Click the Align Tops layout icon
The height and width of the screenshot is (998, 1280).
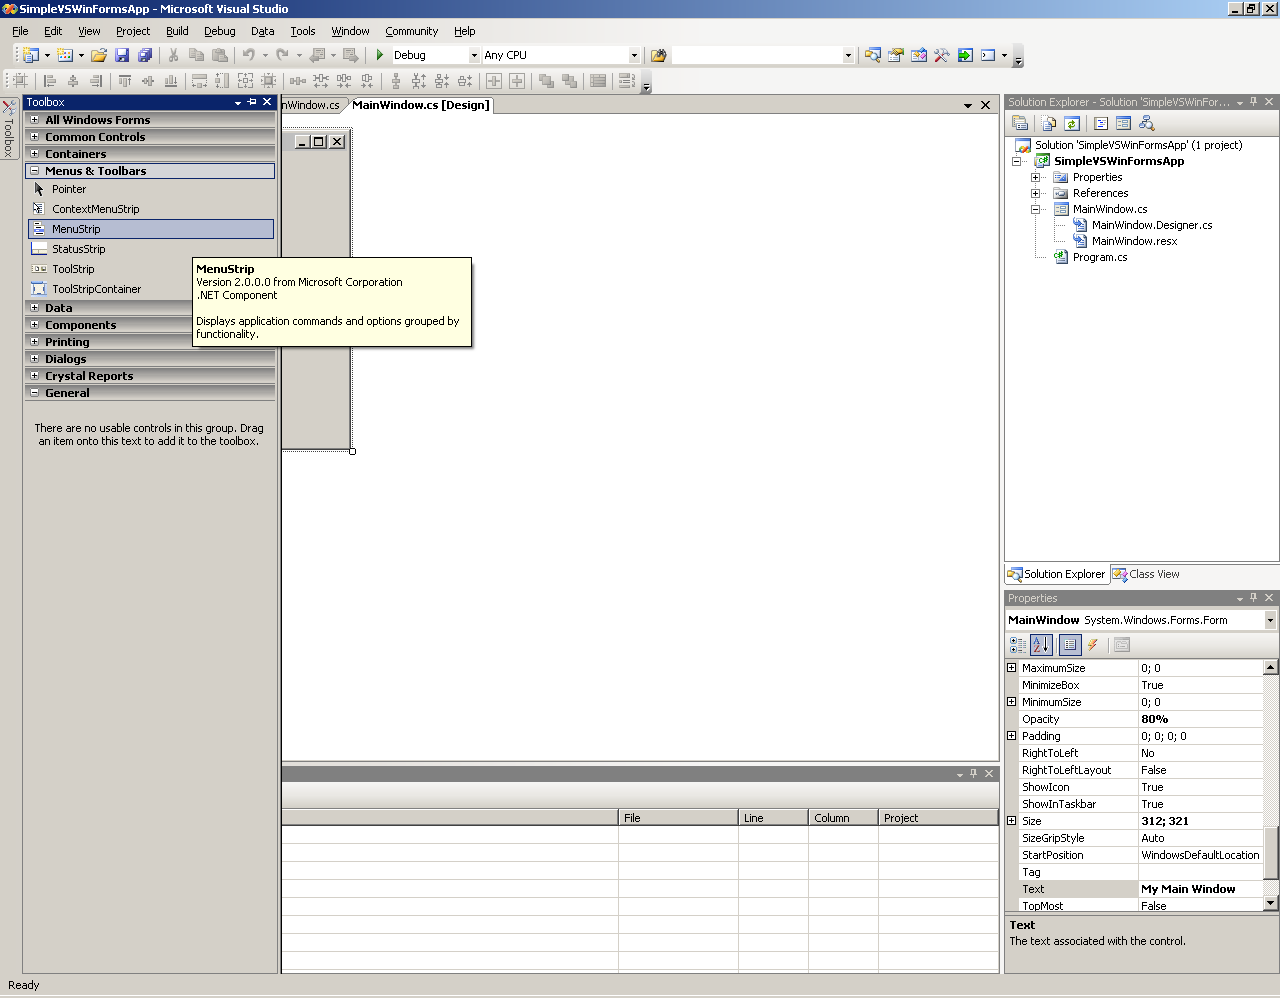tap(125, 81)
